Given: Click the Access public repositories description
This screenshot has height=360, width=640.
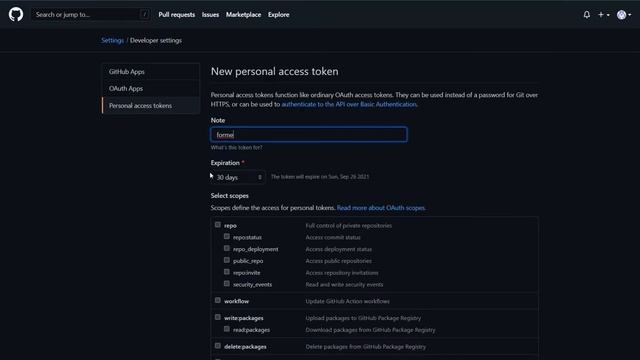Looking at the screenshot, I should (338, 261).
